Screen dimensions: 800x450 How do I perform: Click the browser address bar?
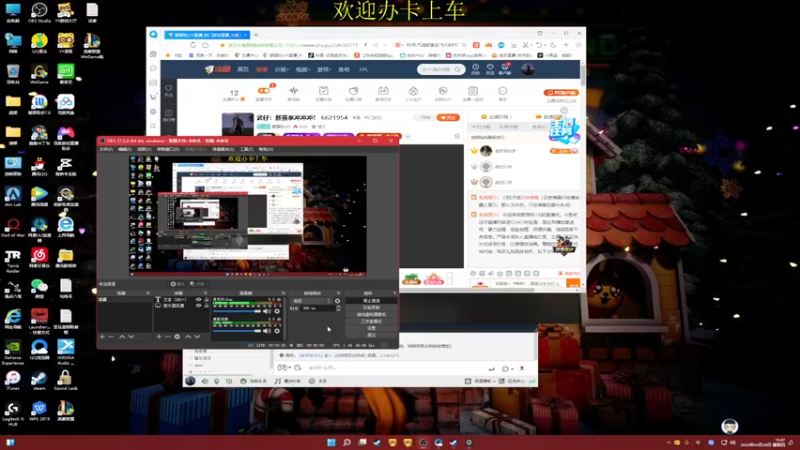coord(291,45)
